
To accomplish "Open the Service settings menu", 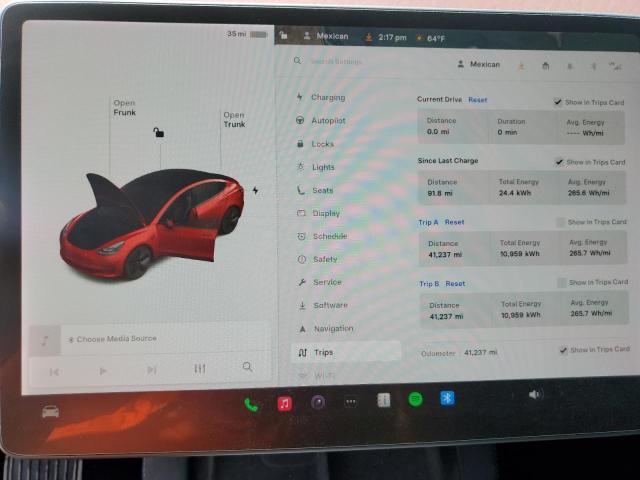I will (x=320, y=282).
